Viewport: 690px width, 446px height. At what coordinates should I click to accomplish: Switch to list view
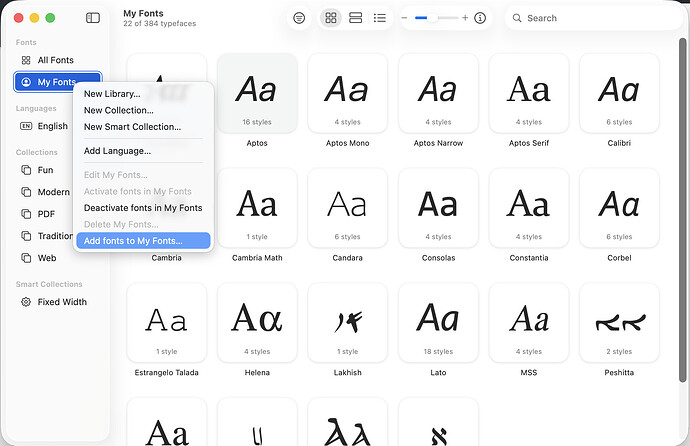click(x=379, y=18)
